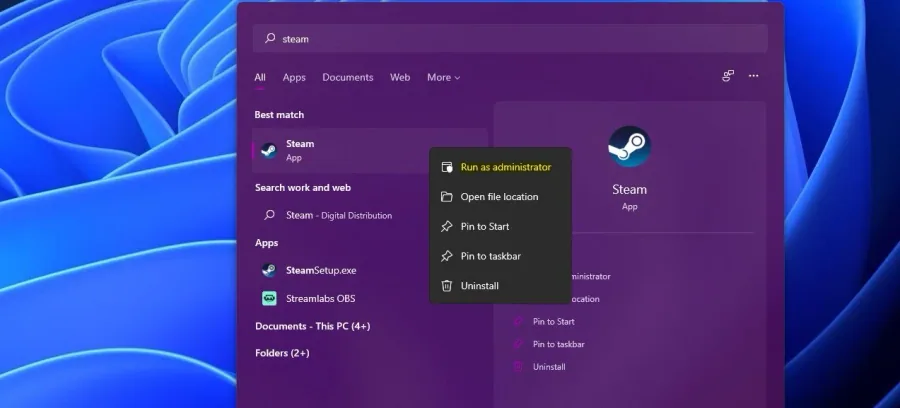Expand the More filter dropdown
This screenshot has width=900, height=408.
click(443, 77)
